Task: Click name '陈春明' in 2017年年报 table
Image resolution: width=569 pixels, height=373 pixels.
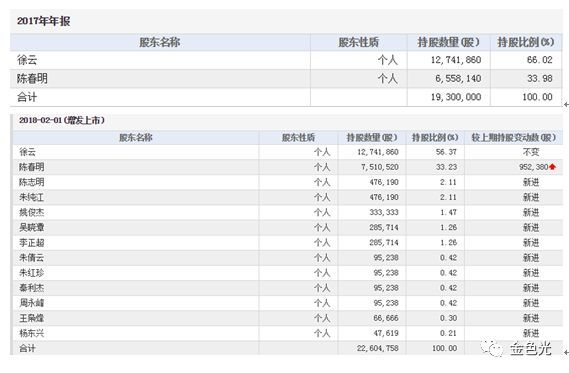Action: point(32,78)
